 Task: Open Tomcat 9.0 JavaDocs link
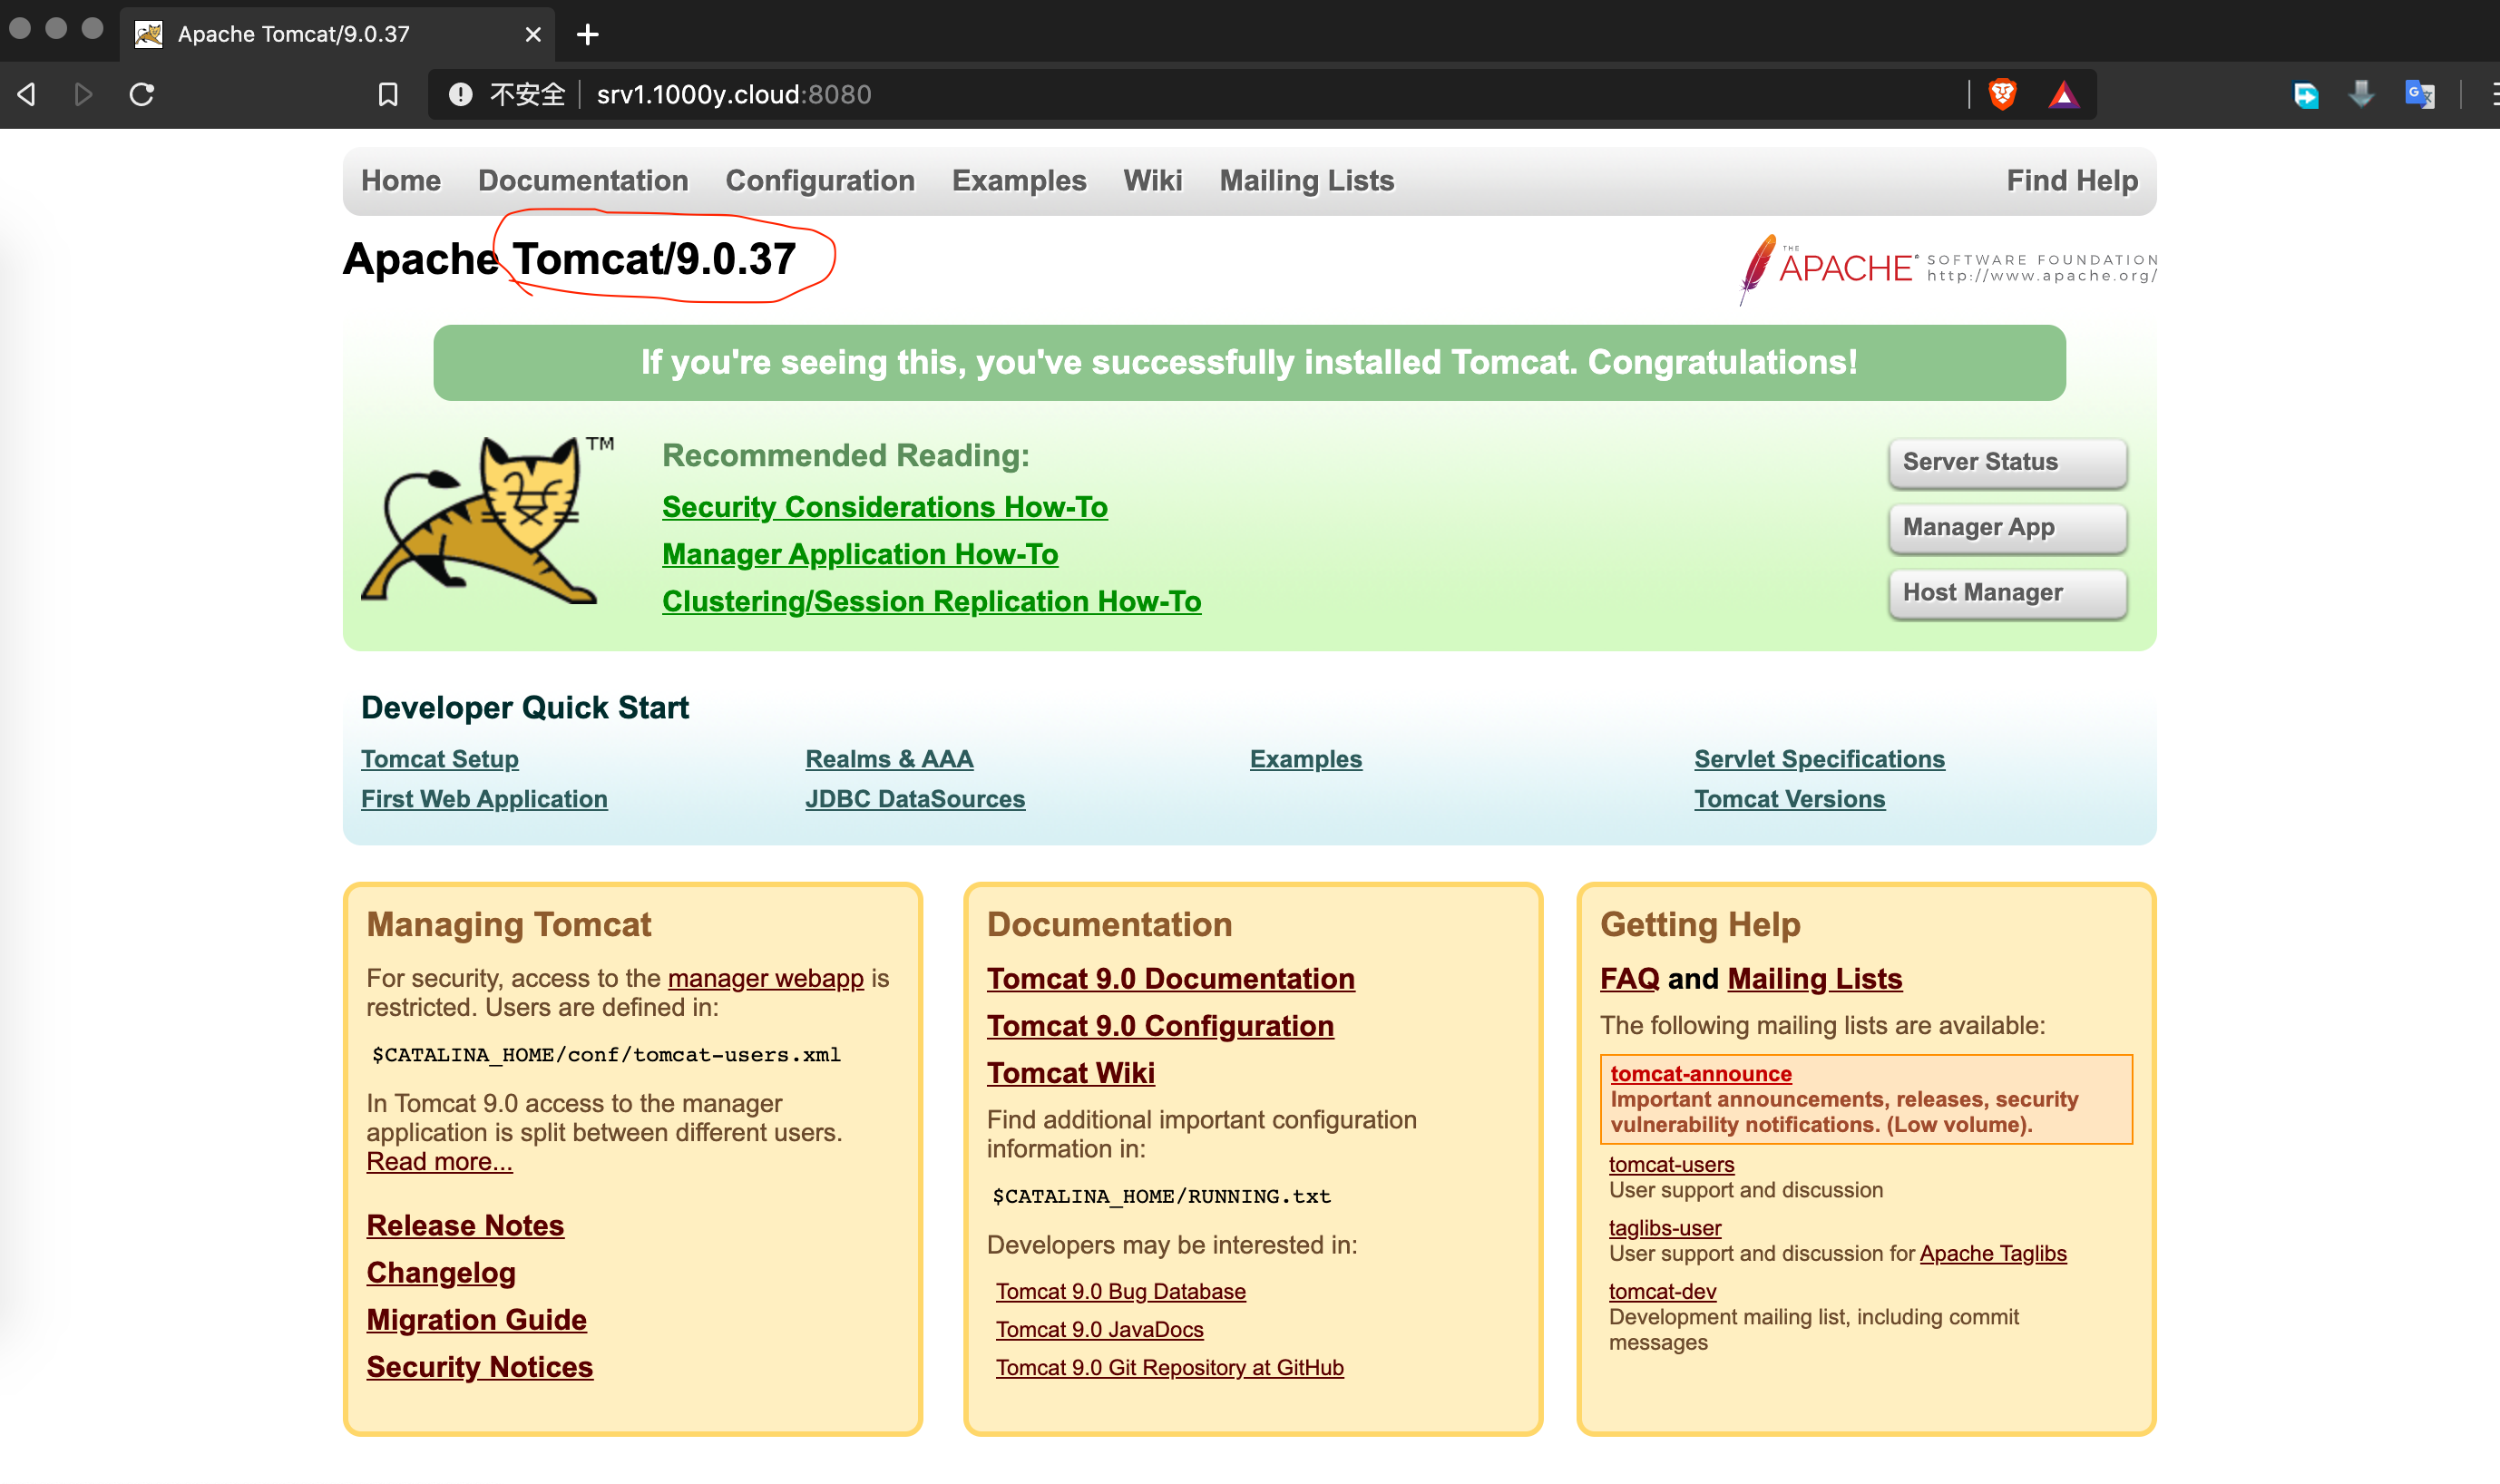(1099, 1329)
